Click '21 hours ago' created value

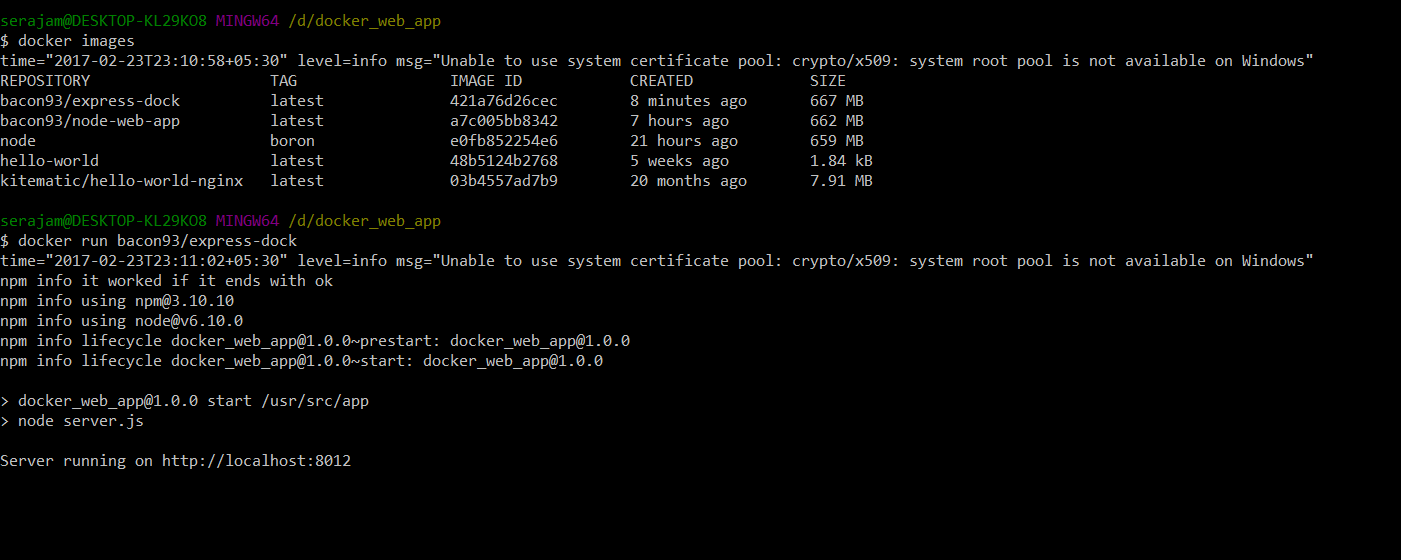684,141
